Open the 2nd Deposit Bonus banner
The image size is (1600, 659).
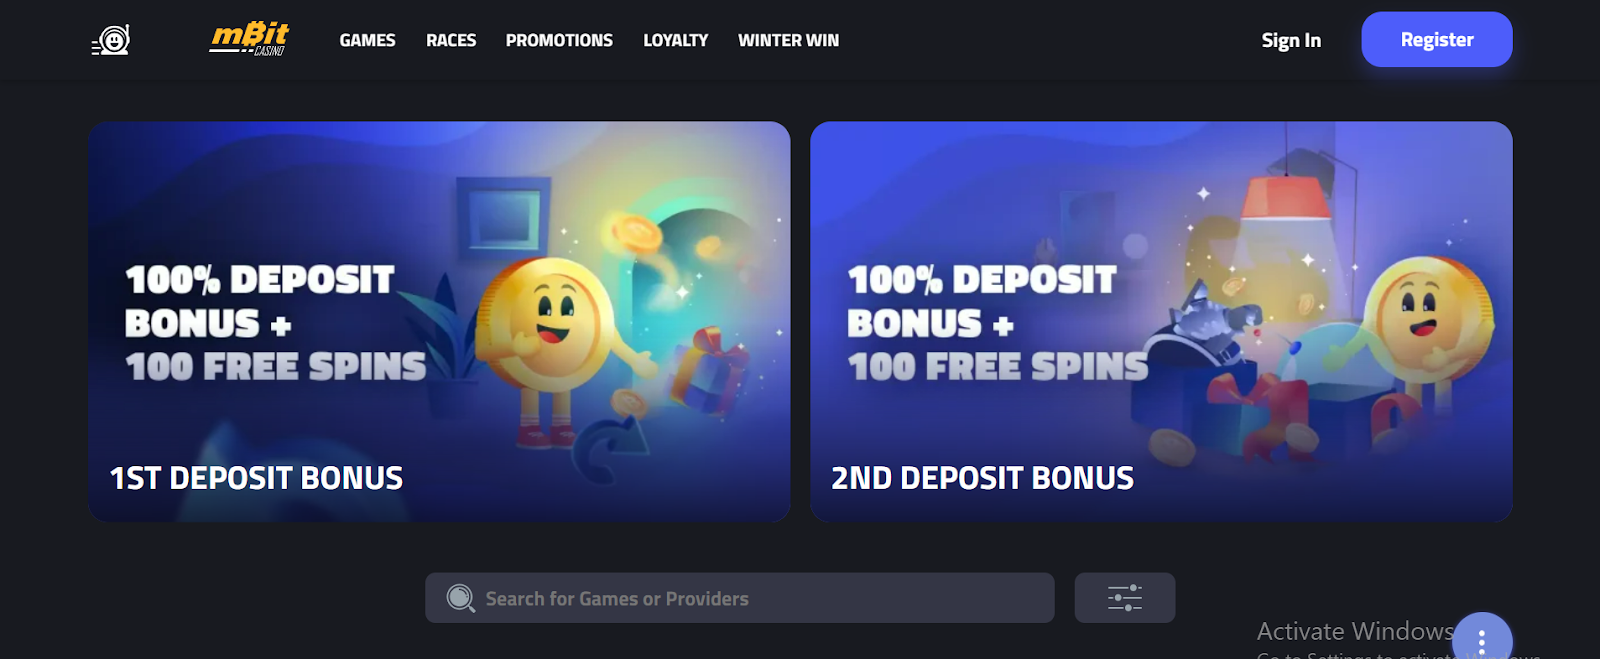(x=1161, y=321)
